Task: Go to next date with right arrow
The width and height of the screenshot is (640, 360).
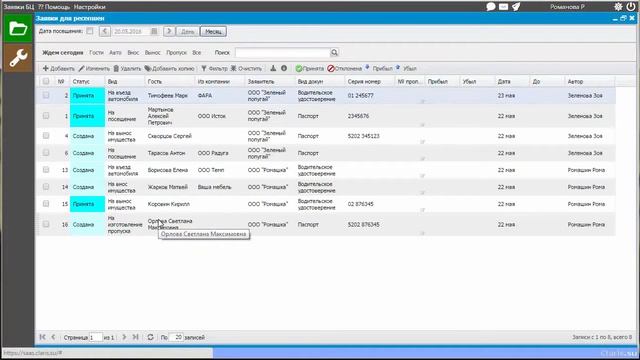Action: point(169,31)
